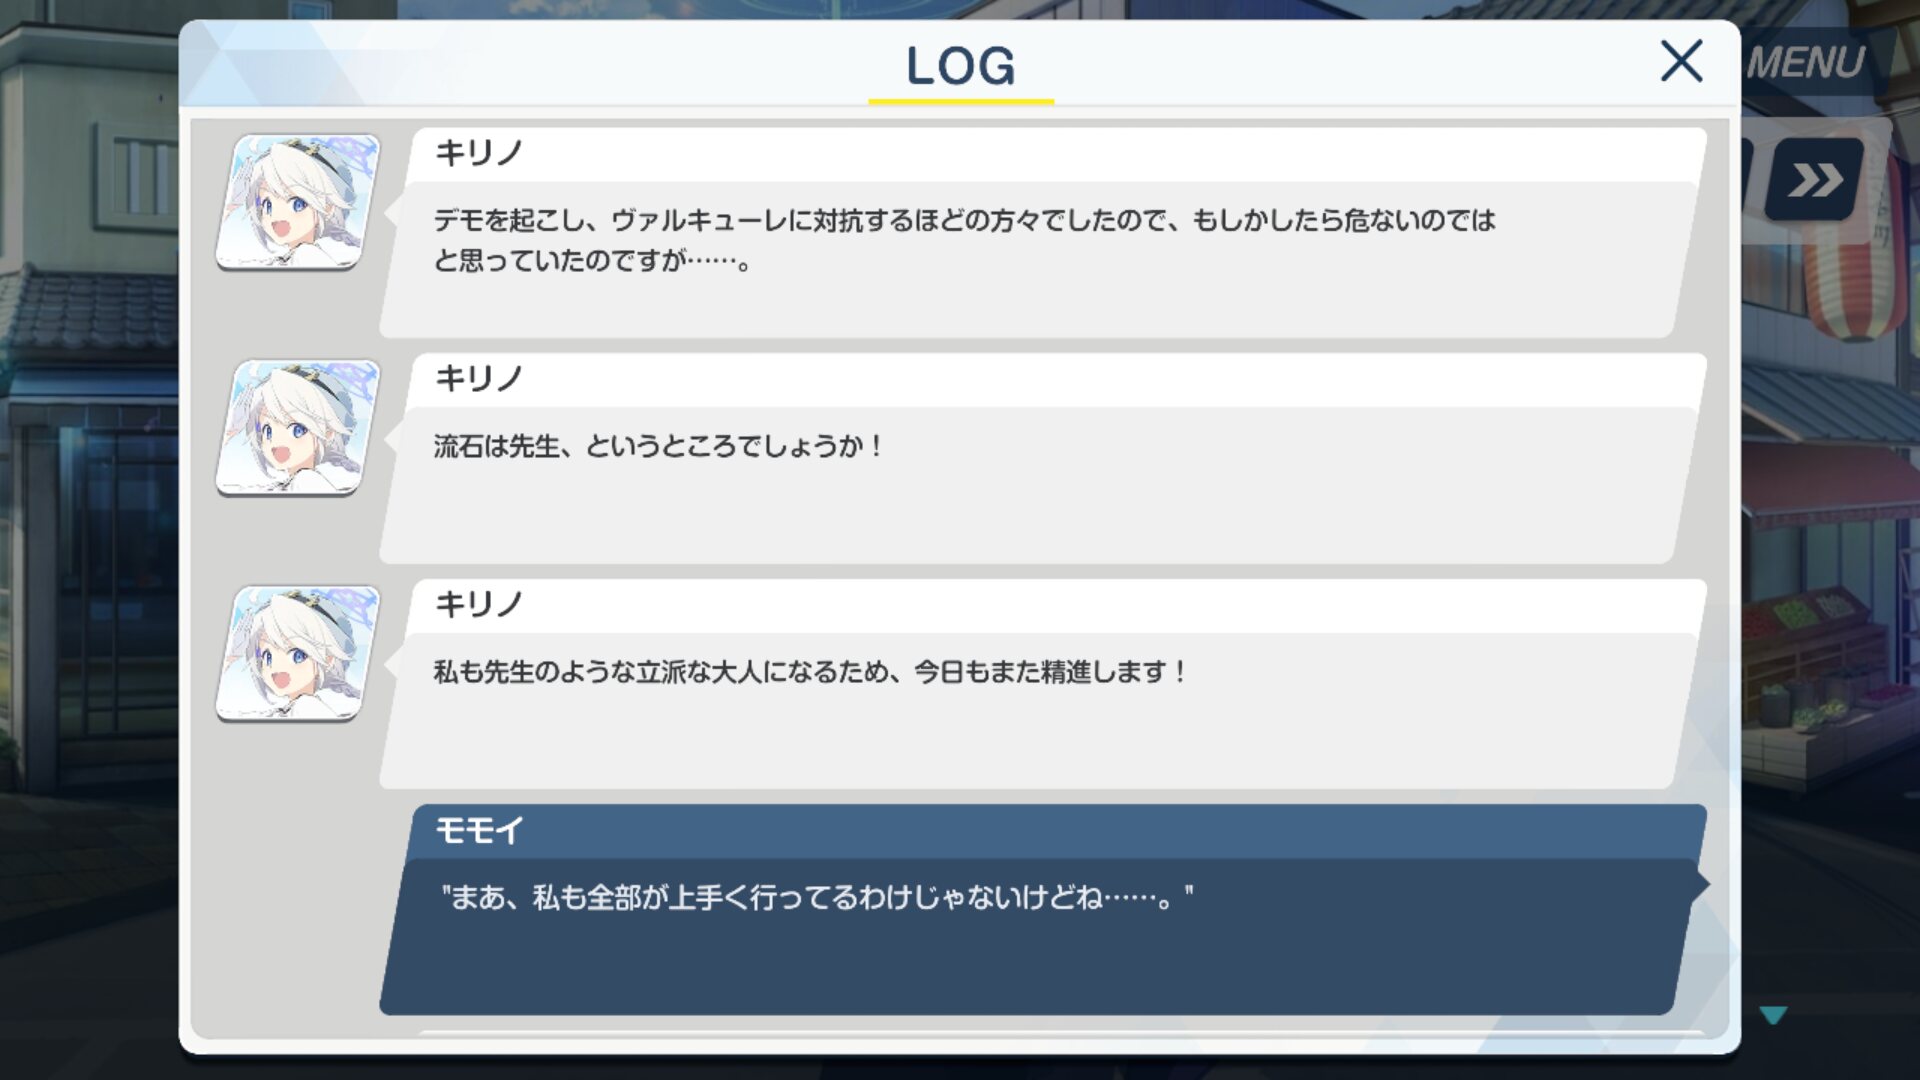
Task: Close the LOG window with X
Action: [x=1681, y=61]
